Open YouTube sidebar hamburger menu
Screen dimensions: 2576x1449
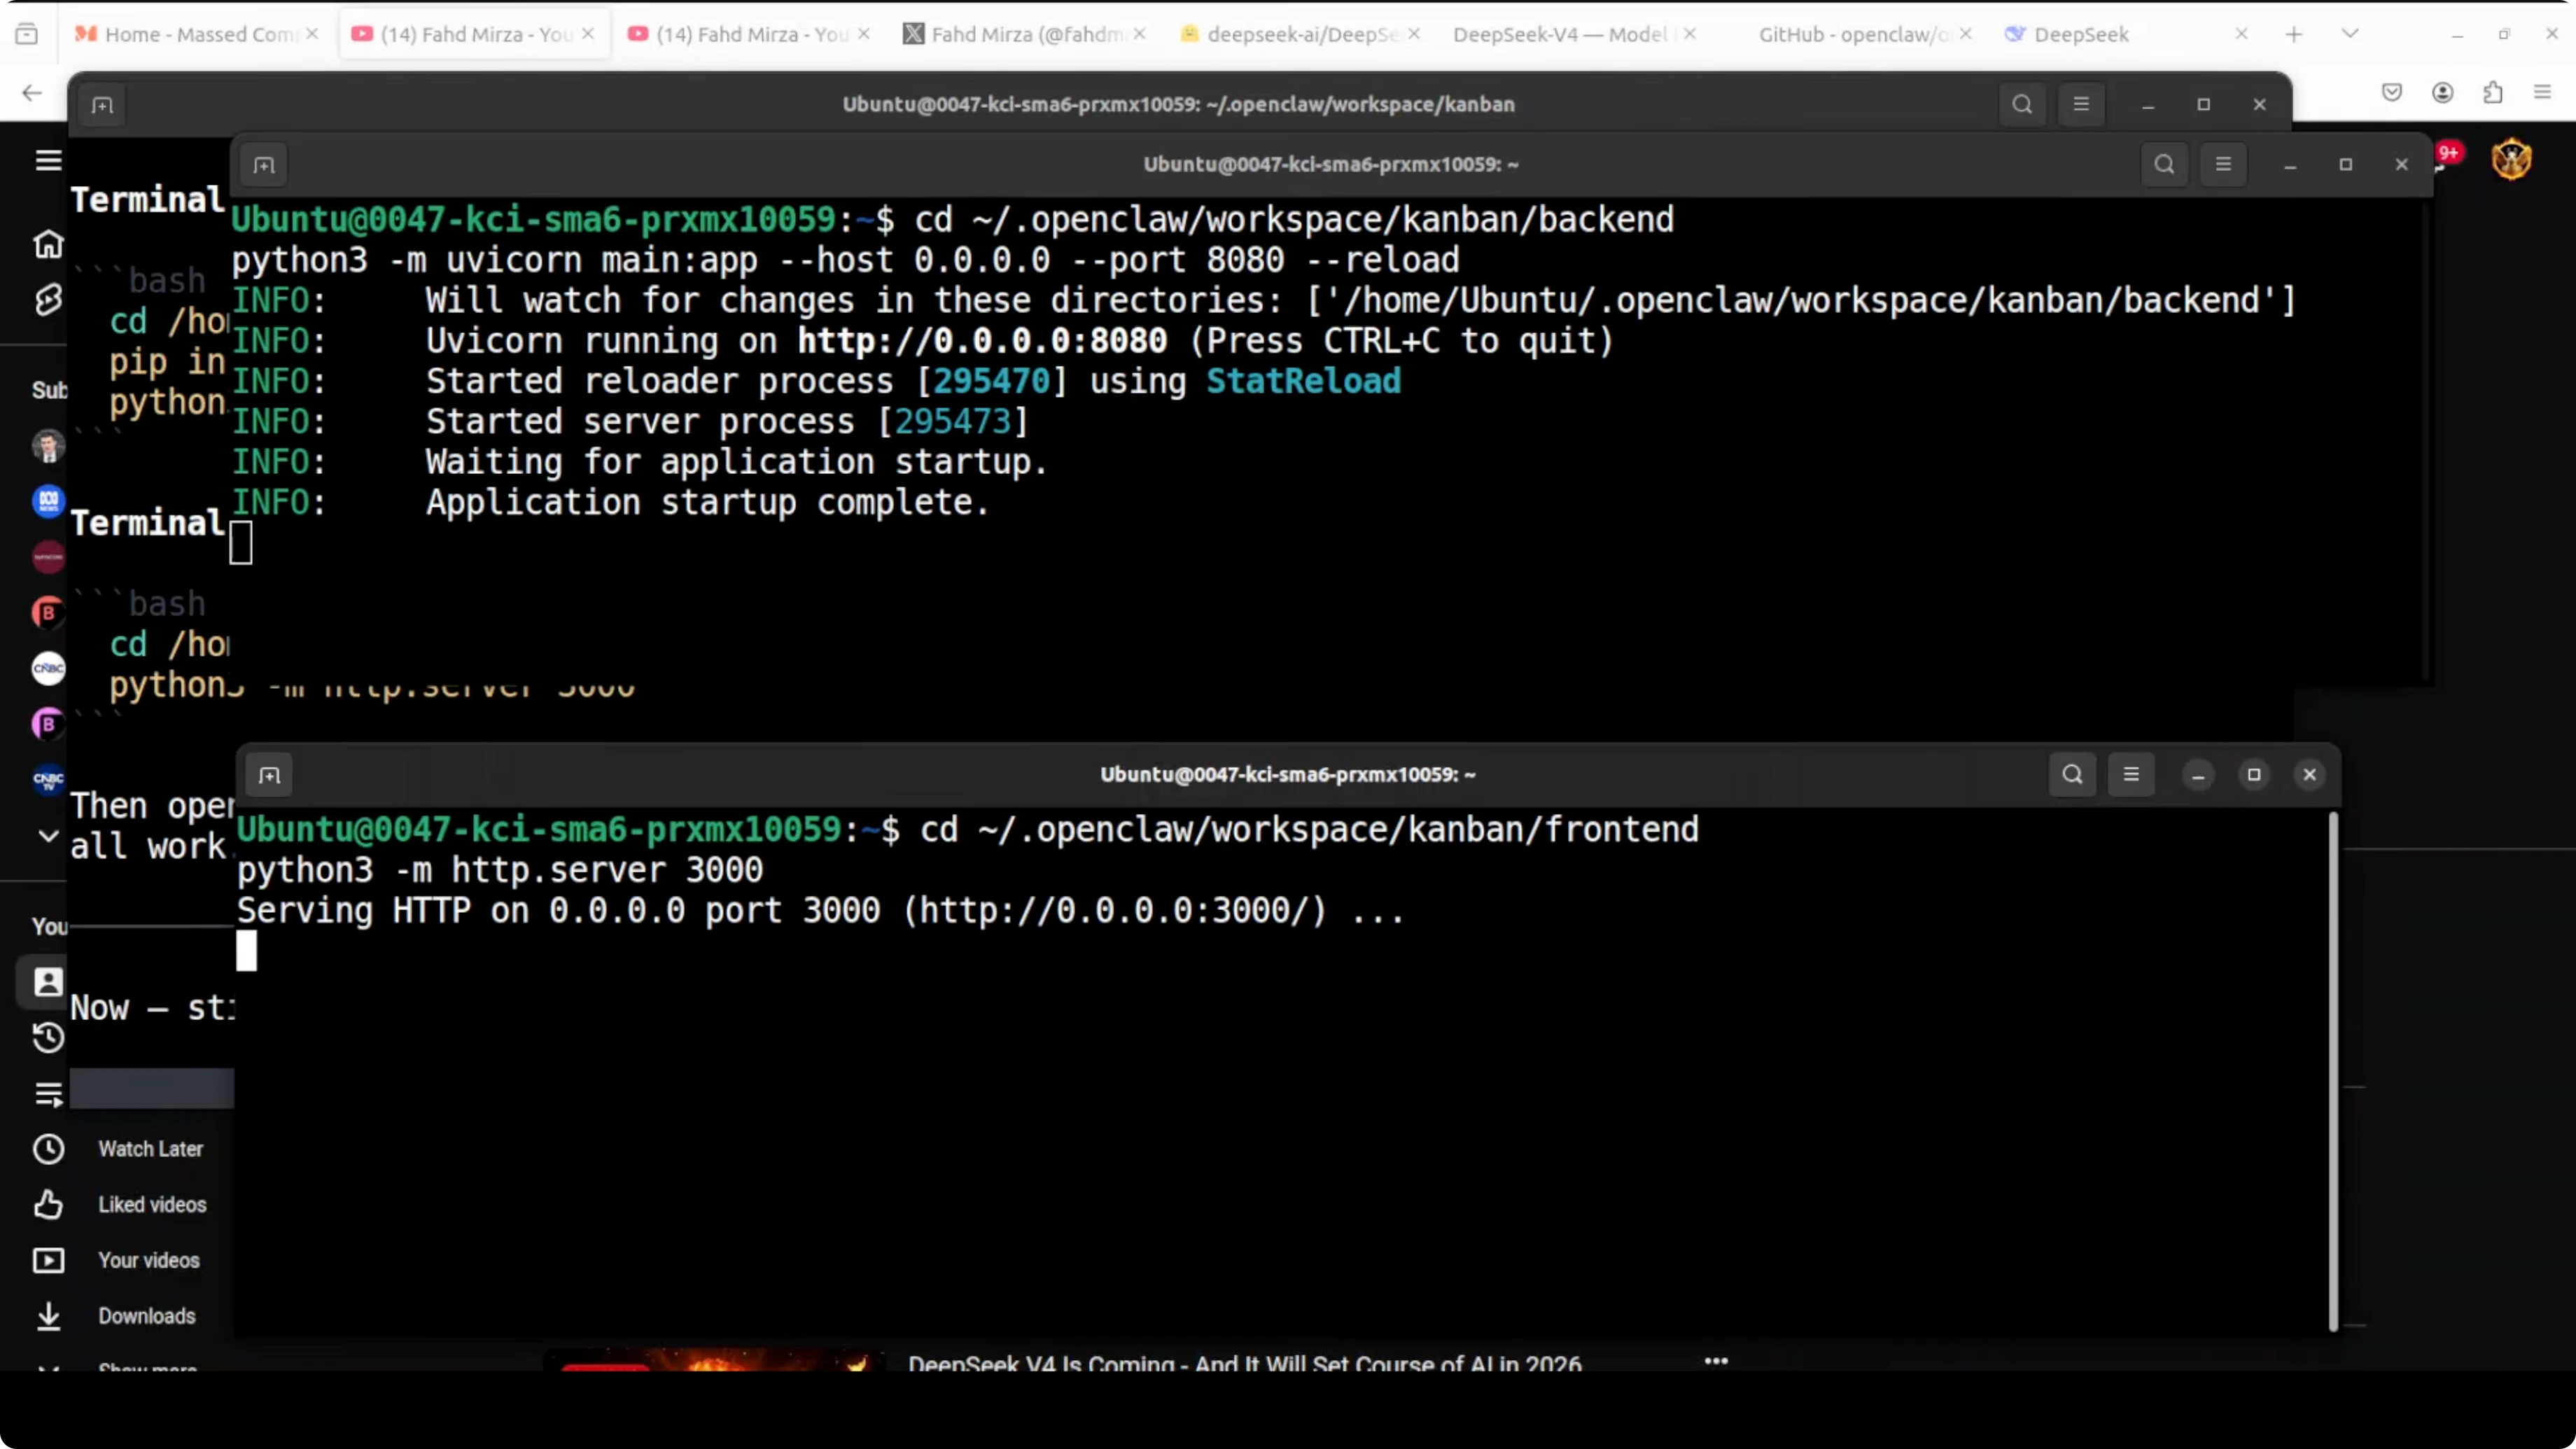pos(48,160)
